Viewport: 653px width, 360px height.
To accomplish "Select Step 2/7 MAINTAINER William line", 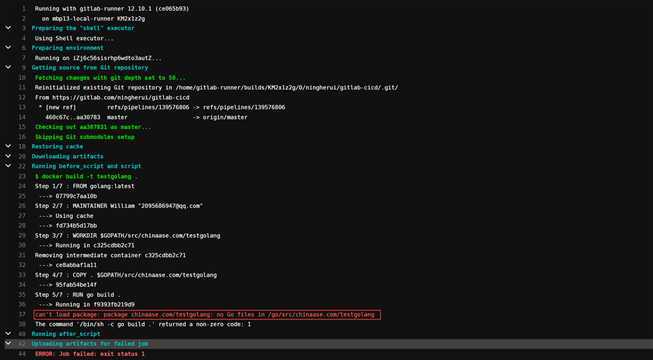I will point(119,206).
